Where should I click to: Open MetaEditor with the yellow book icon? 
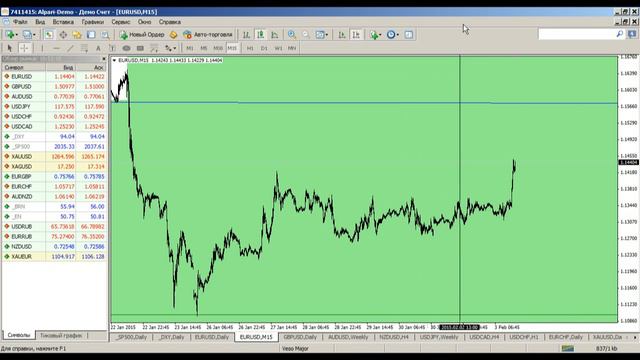pos(173,35)
